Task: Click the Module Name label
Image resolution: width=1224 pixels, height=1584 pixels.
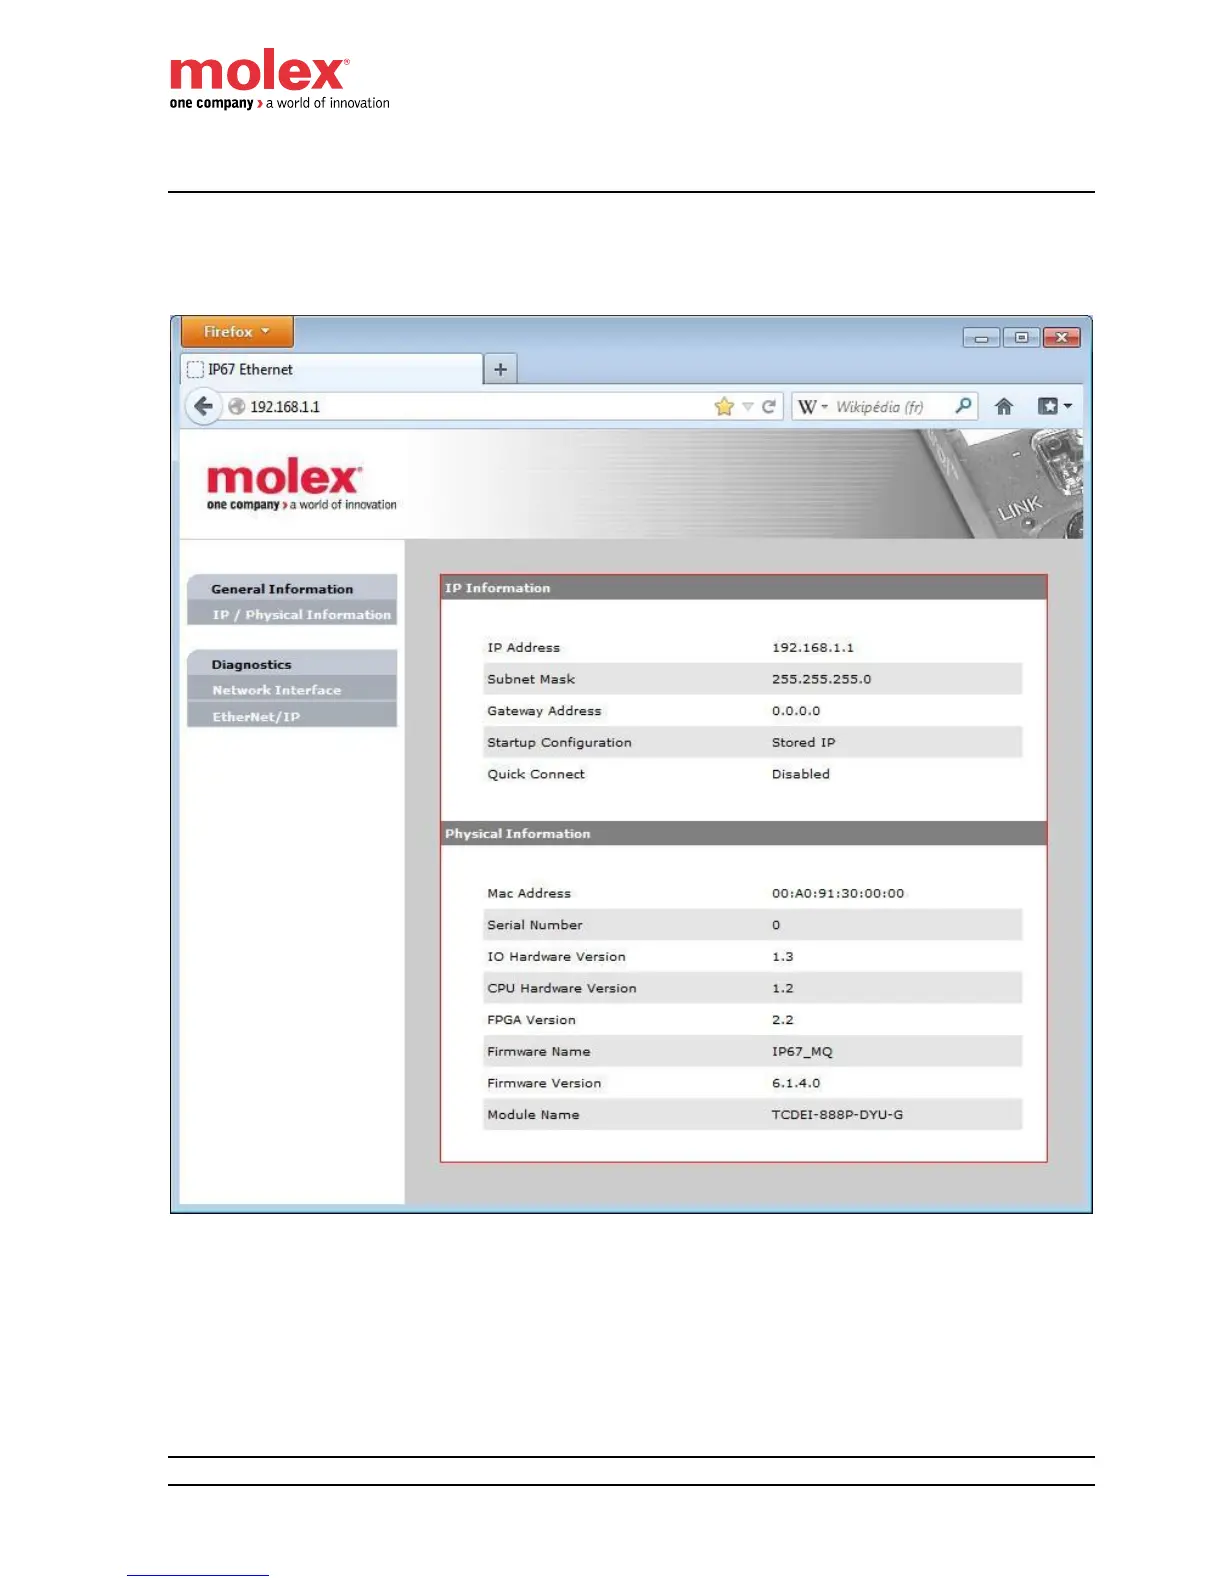Action: pyautogui.click(x=533, y=1115)
